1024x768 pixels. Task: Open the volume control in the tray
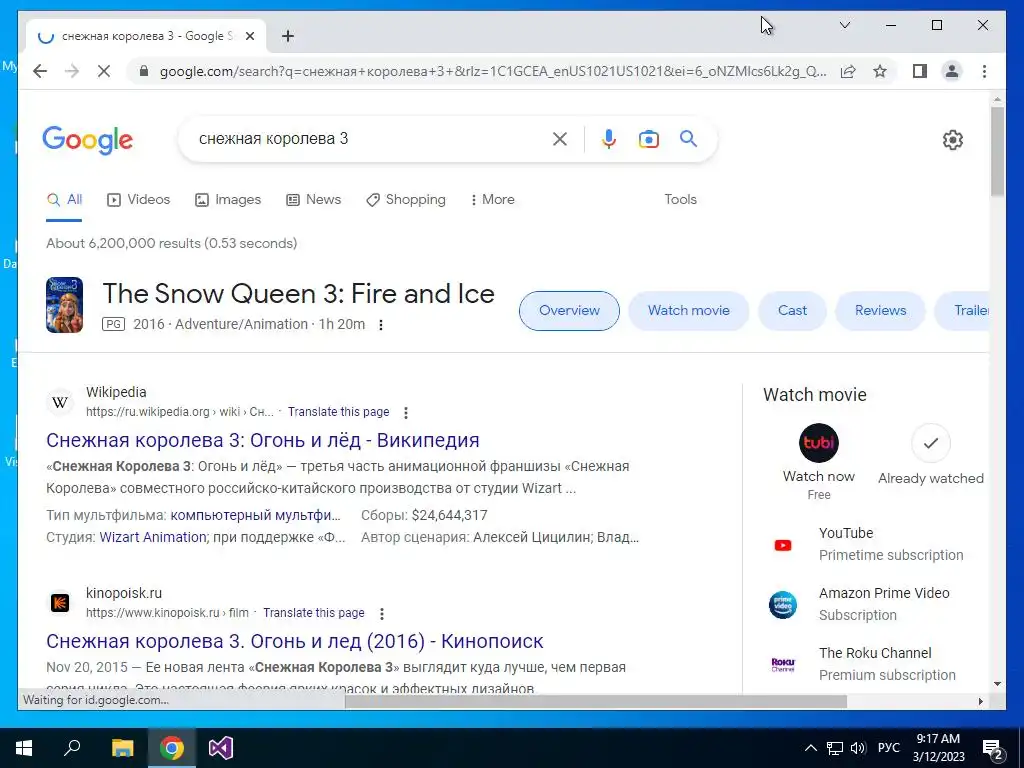pos(859,748)
